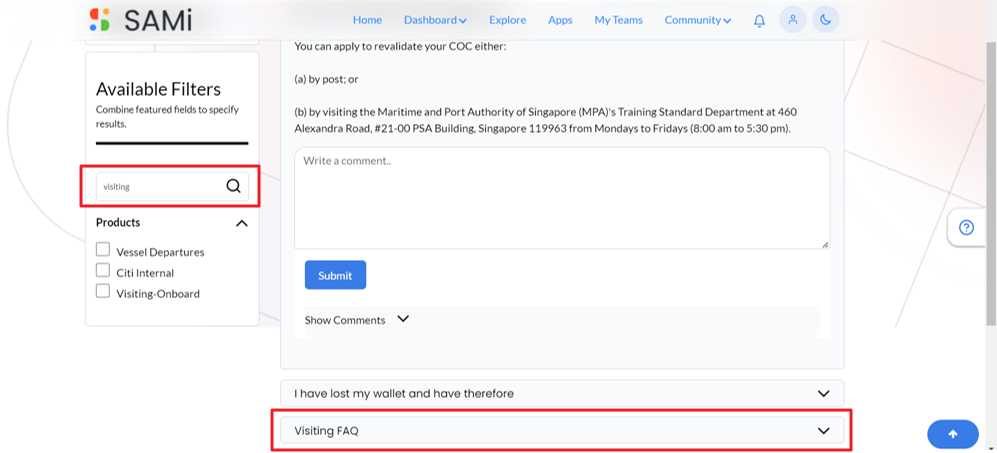
Task: Open the user profile icon
Action: (793, 20)
